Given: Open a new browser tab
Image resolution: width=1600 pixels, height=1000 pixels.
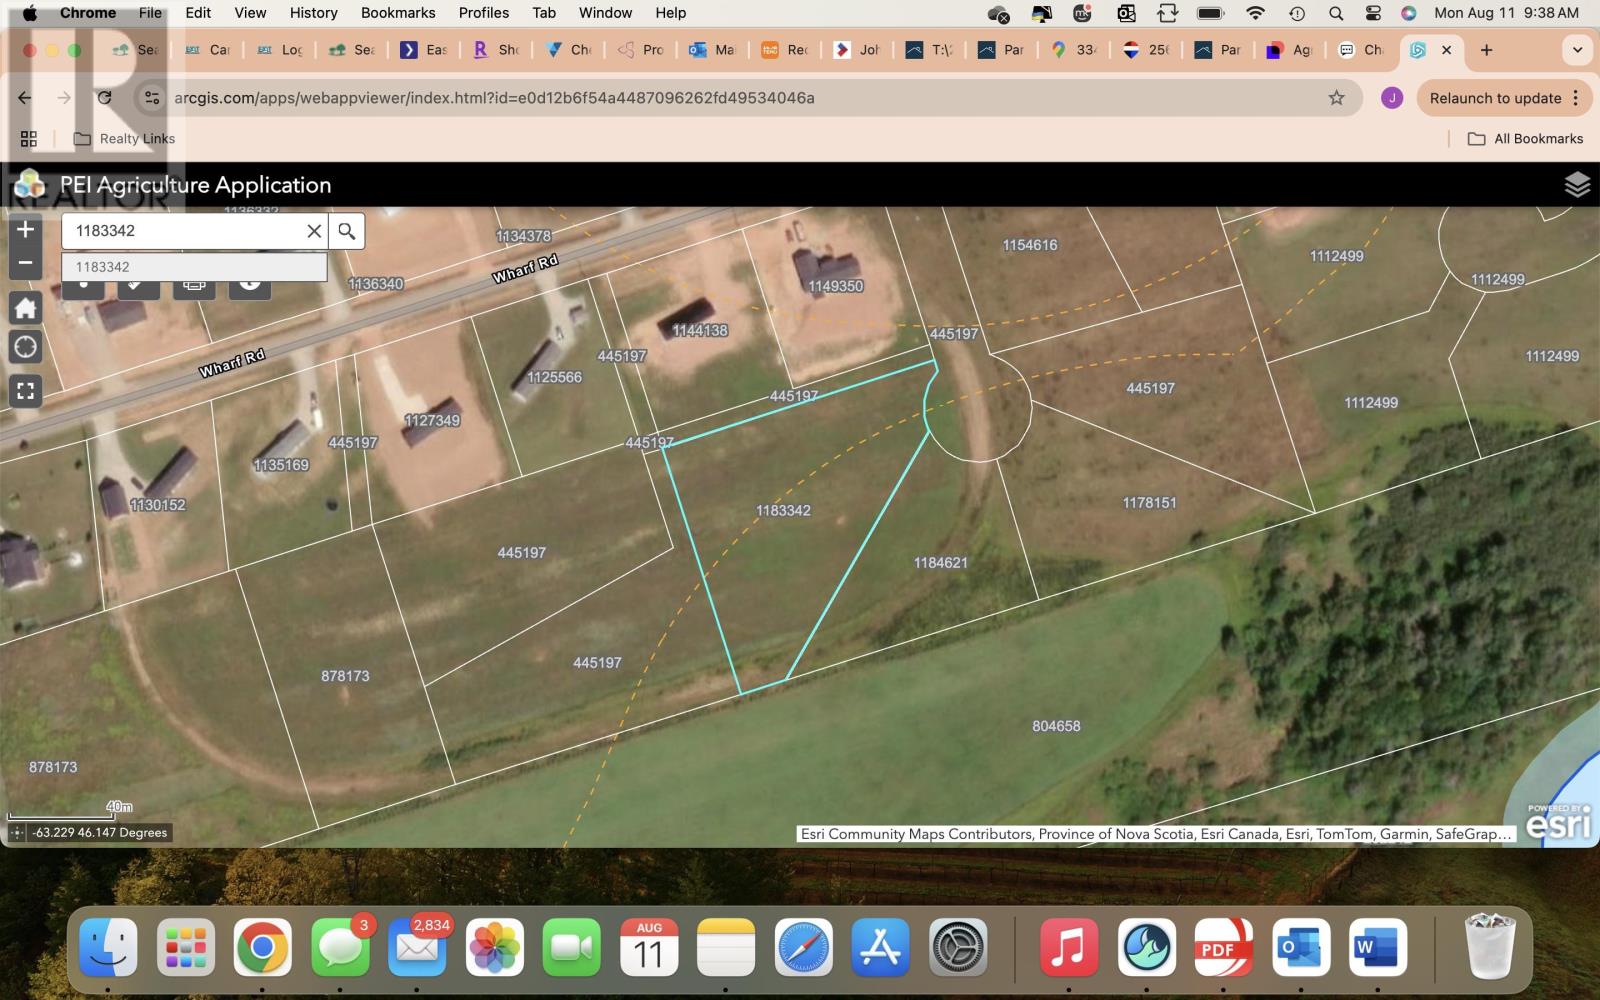Looking at the screenshot, I should click(1486, 50).
